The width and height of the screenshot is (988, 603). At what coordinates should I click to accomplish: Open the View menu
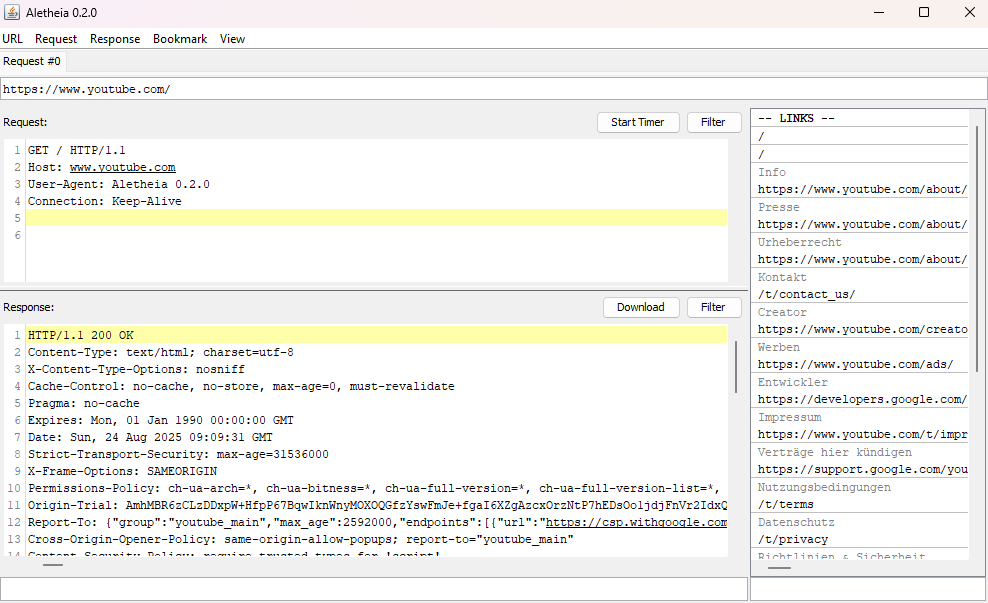(x=233, y=39)
